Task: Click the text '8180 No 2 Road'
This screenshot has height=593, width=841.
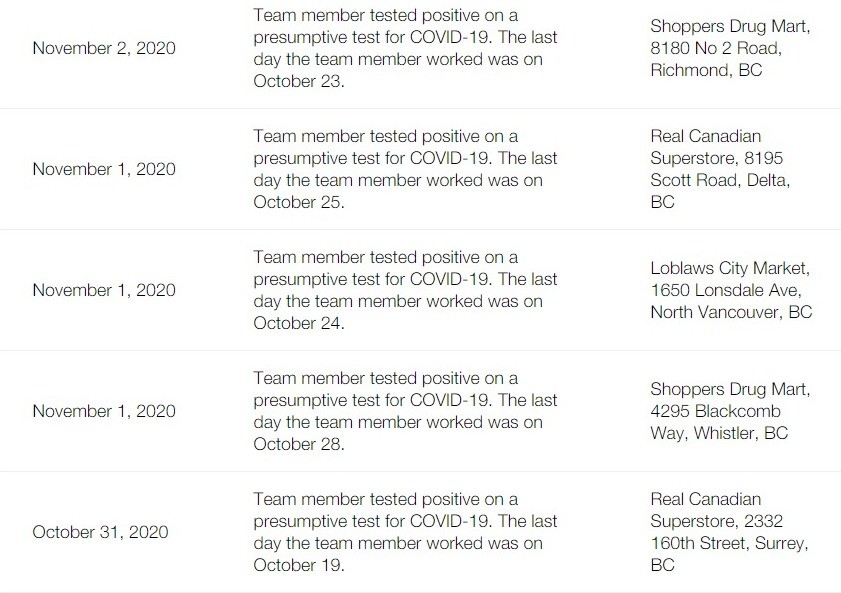Action: (713, 49)
